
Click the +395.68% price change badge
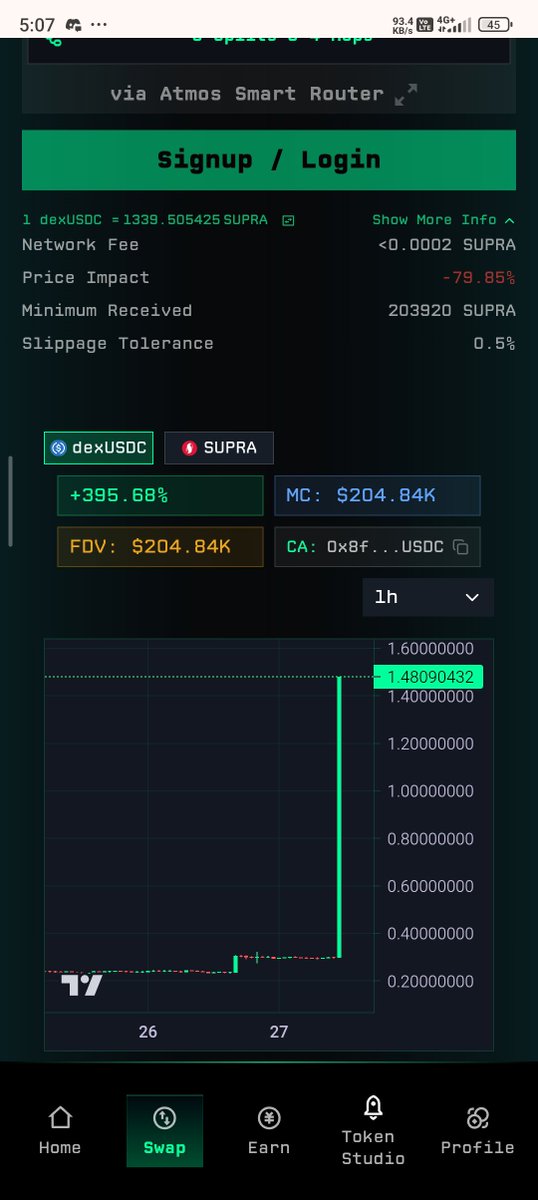pyautogui.click(x=161, y=495)
